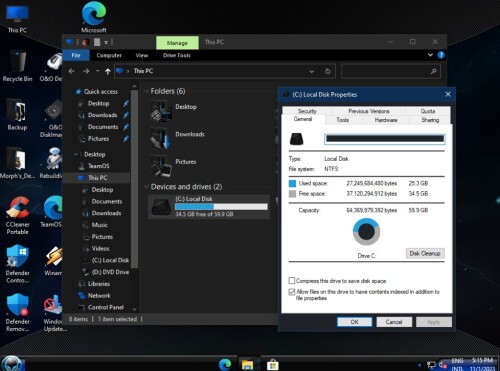Image resolution: width=500 pixels, height=371 pixels.
Task: Expand the ribbon with the chevron
Action: [x=430, y=55]
